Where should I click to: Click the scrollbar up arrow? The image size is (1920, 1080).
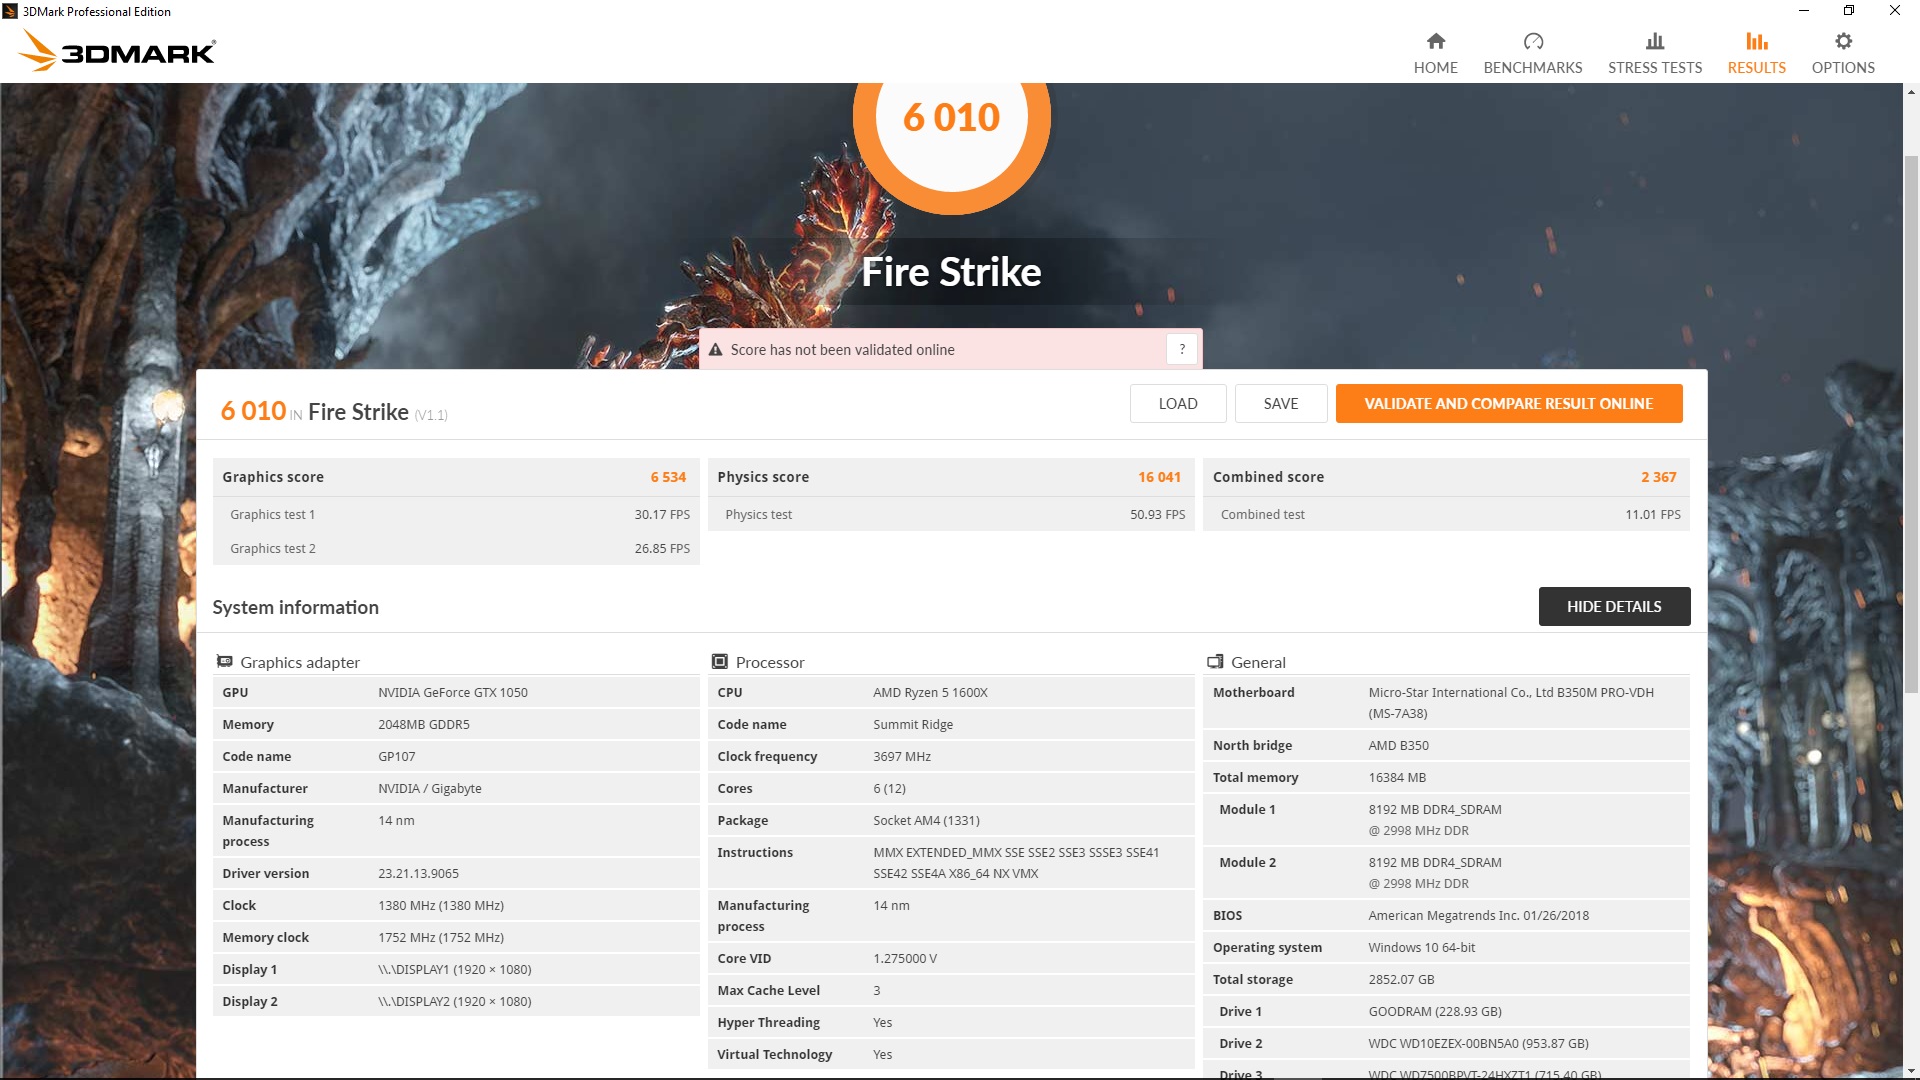(x=1911, y=92)
